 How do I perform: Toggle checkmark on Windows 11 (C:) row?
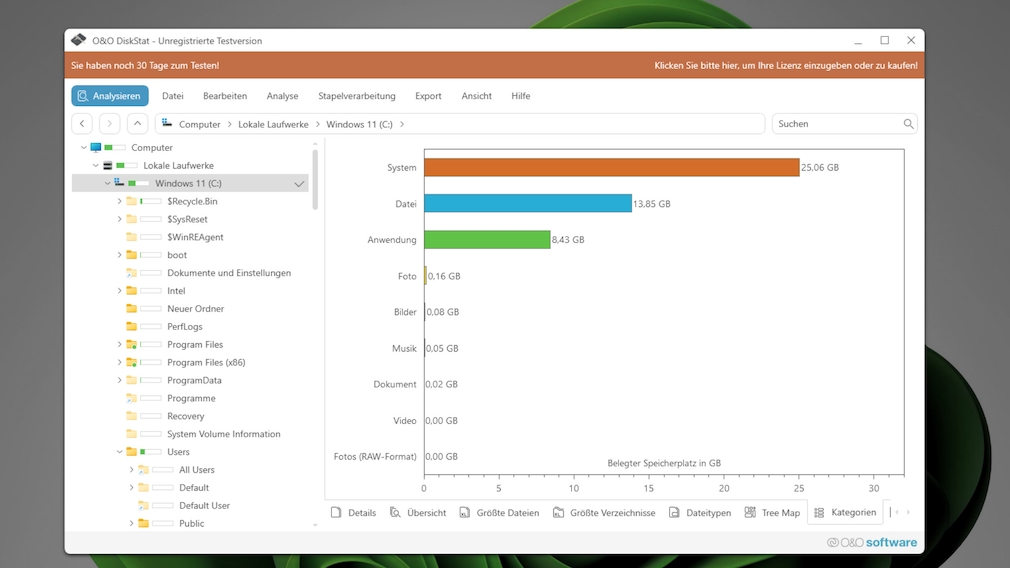(299, 184)
